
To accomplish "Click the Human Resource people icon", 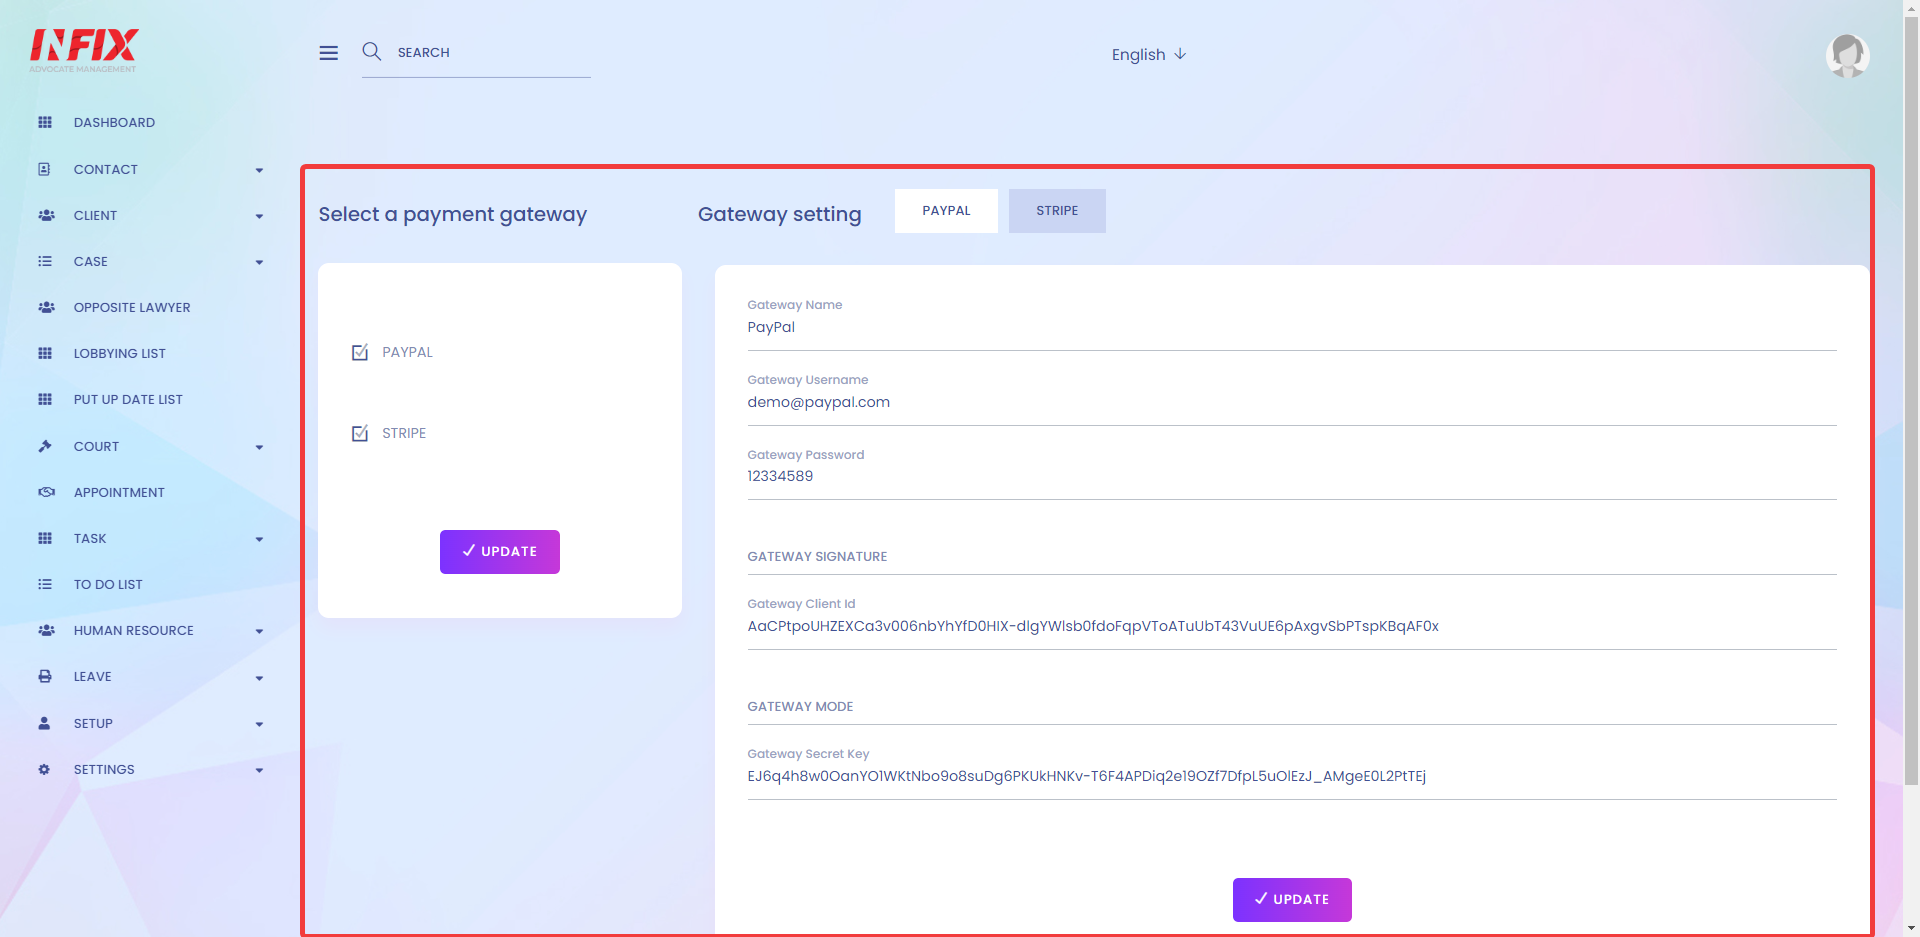I will pyautogui.click(x=46, y=631).
